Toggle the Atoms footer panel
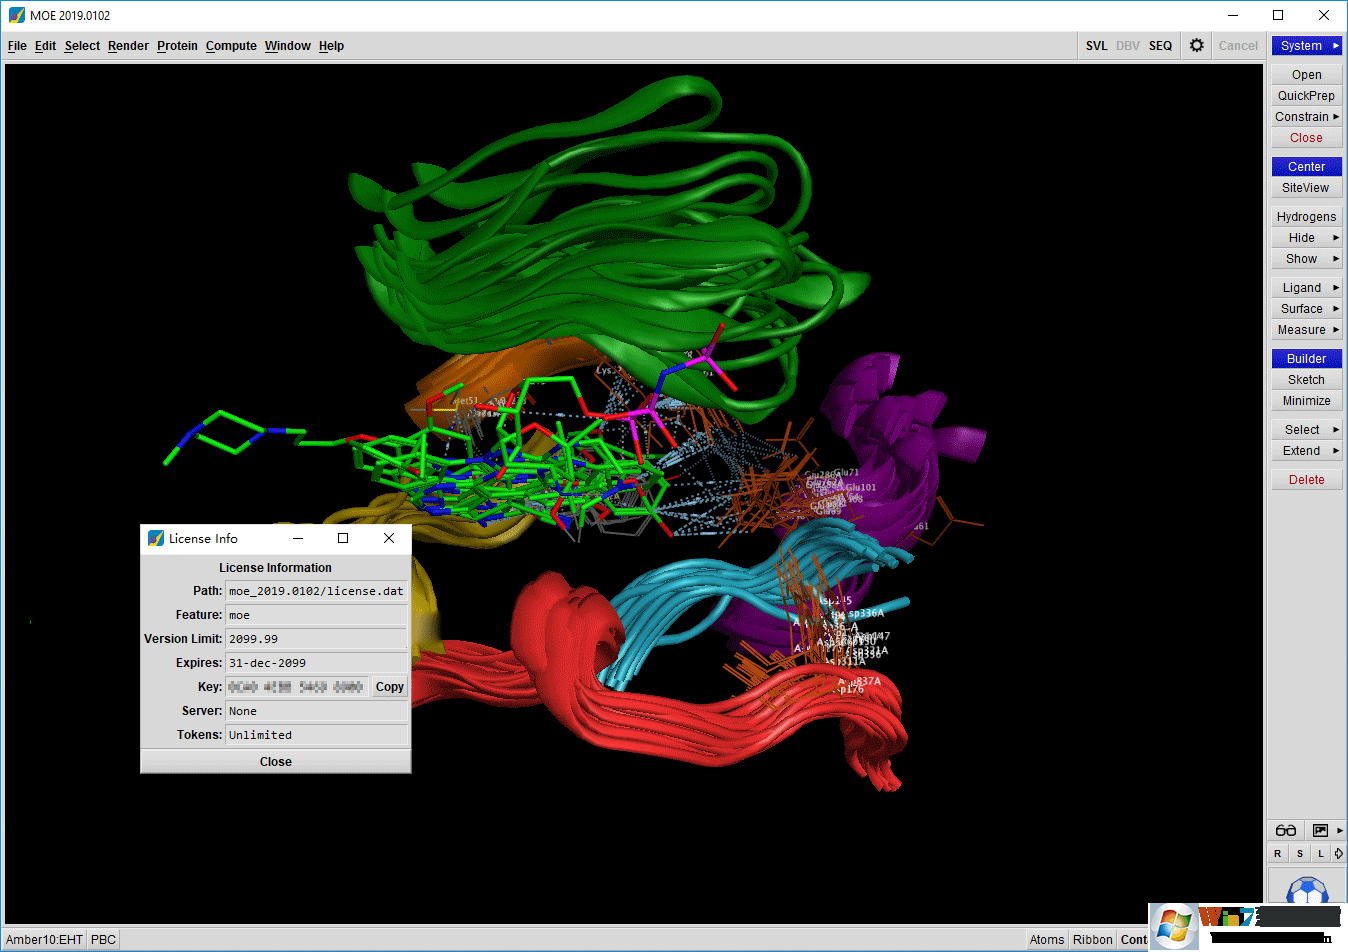 1046,939
